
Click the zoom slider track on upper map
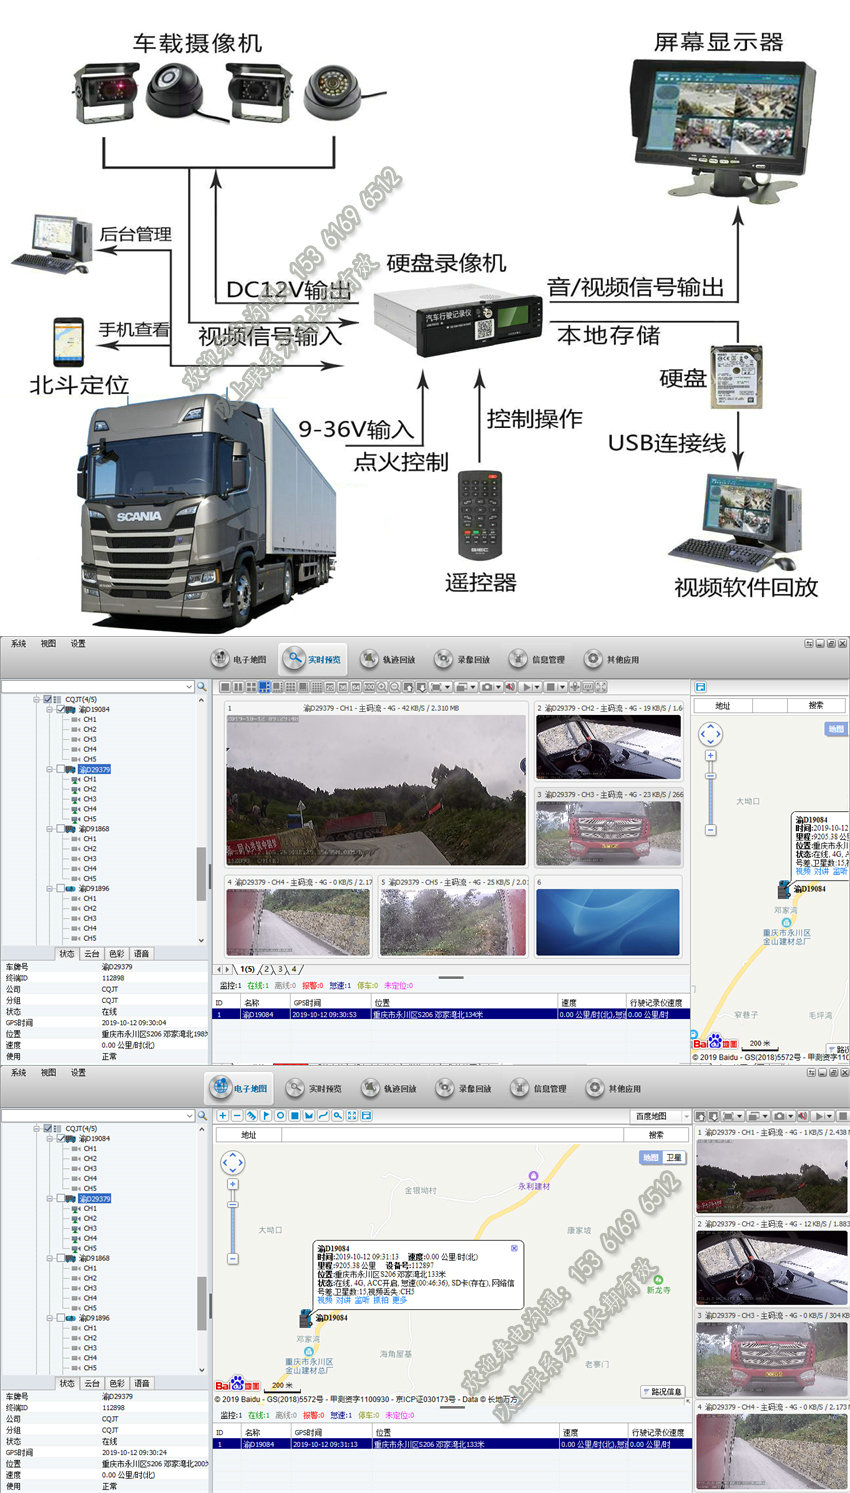tap(711, 792)
